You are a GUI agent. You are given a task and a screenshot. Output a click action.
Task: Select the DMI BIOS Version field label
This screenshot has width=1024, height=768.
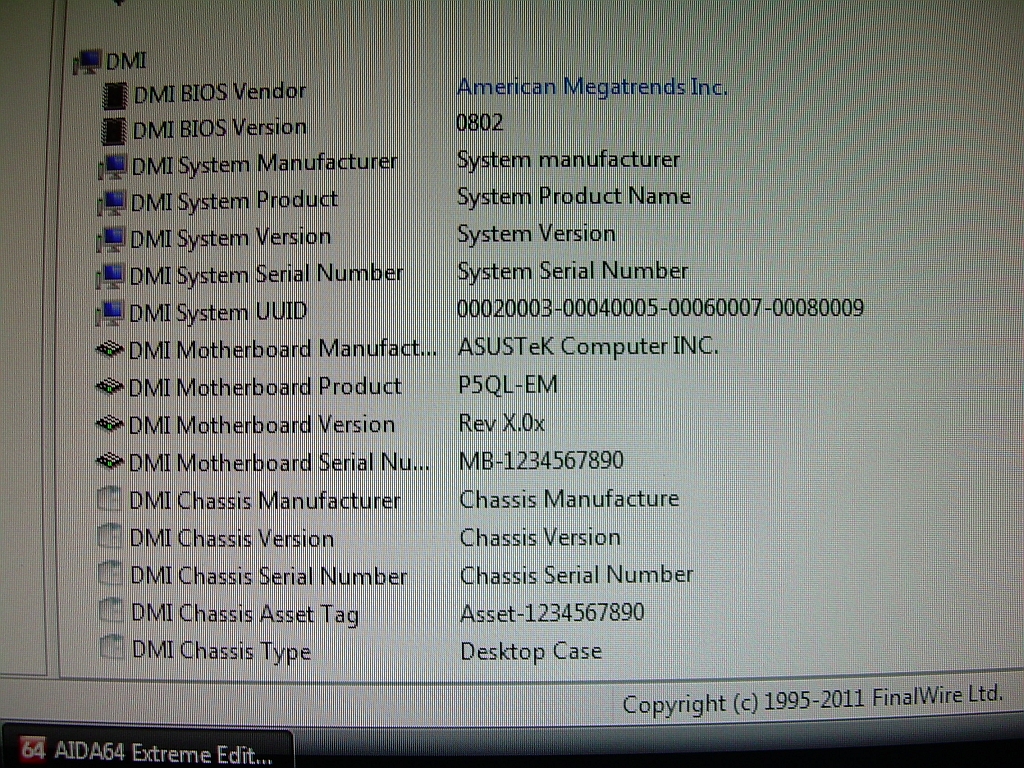pos(219,129)
